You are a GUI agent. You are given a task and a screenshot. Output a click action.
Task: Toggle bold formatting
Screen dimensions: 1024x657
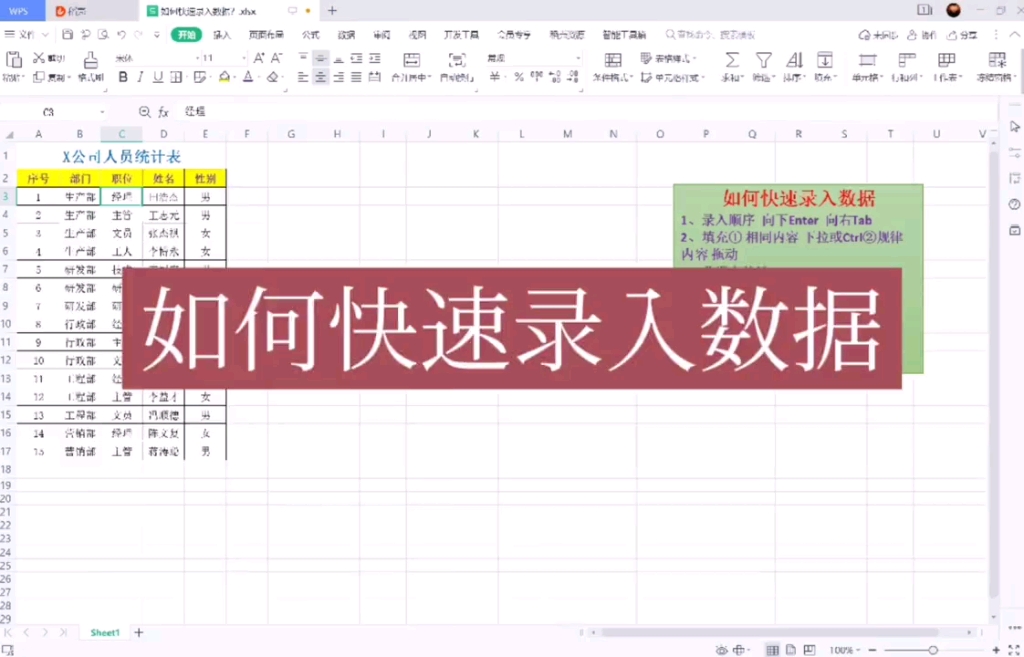(x=123, y=77)
